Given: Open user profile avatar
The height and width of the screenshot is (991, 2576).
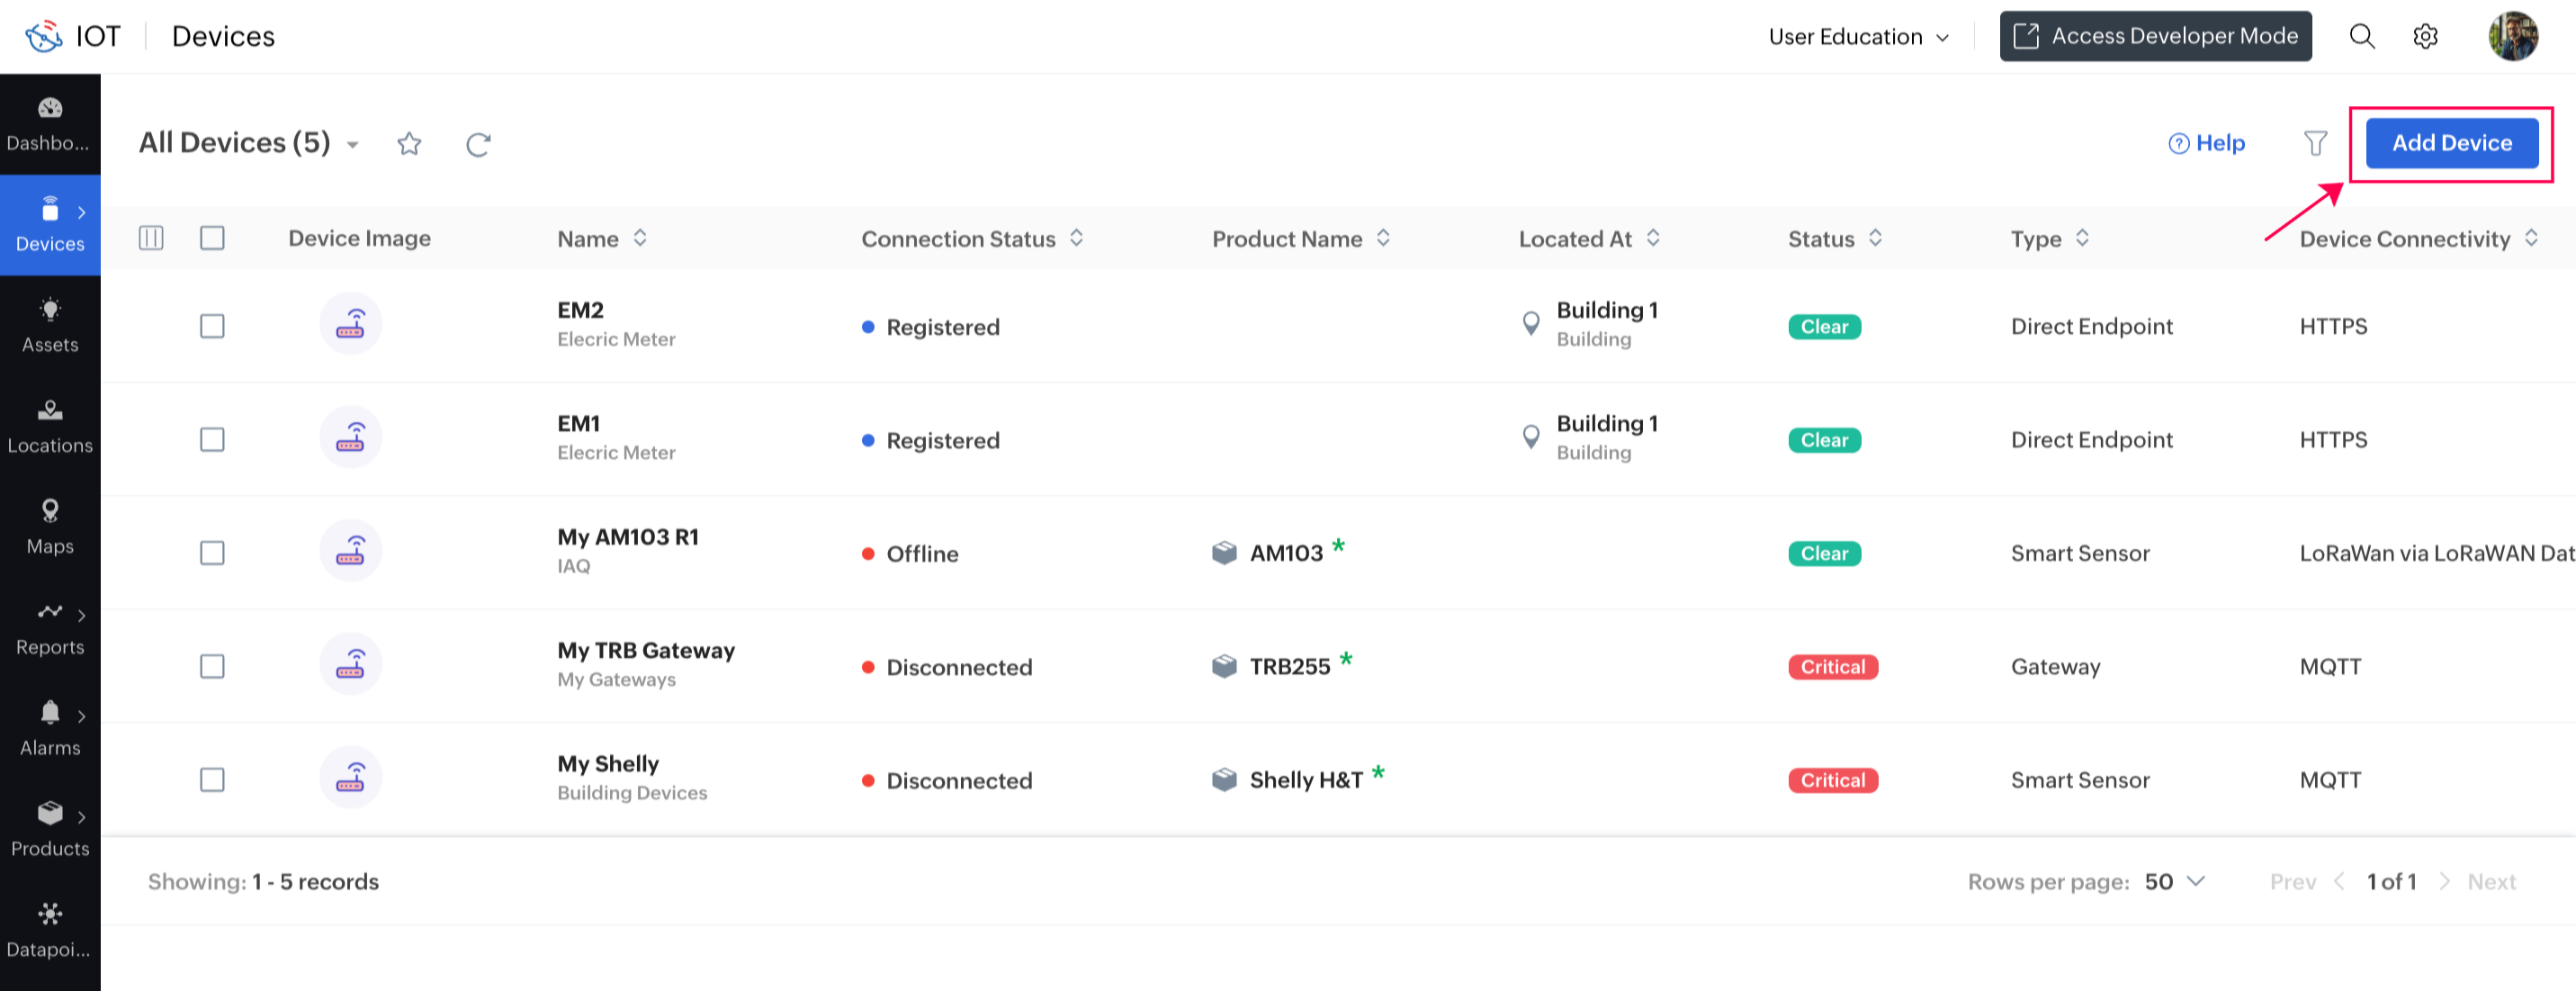Looking at the screenshot, I should pos(2512,37).
